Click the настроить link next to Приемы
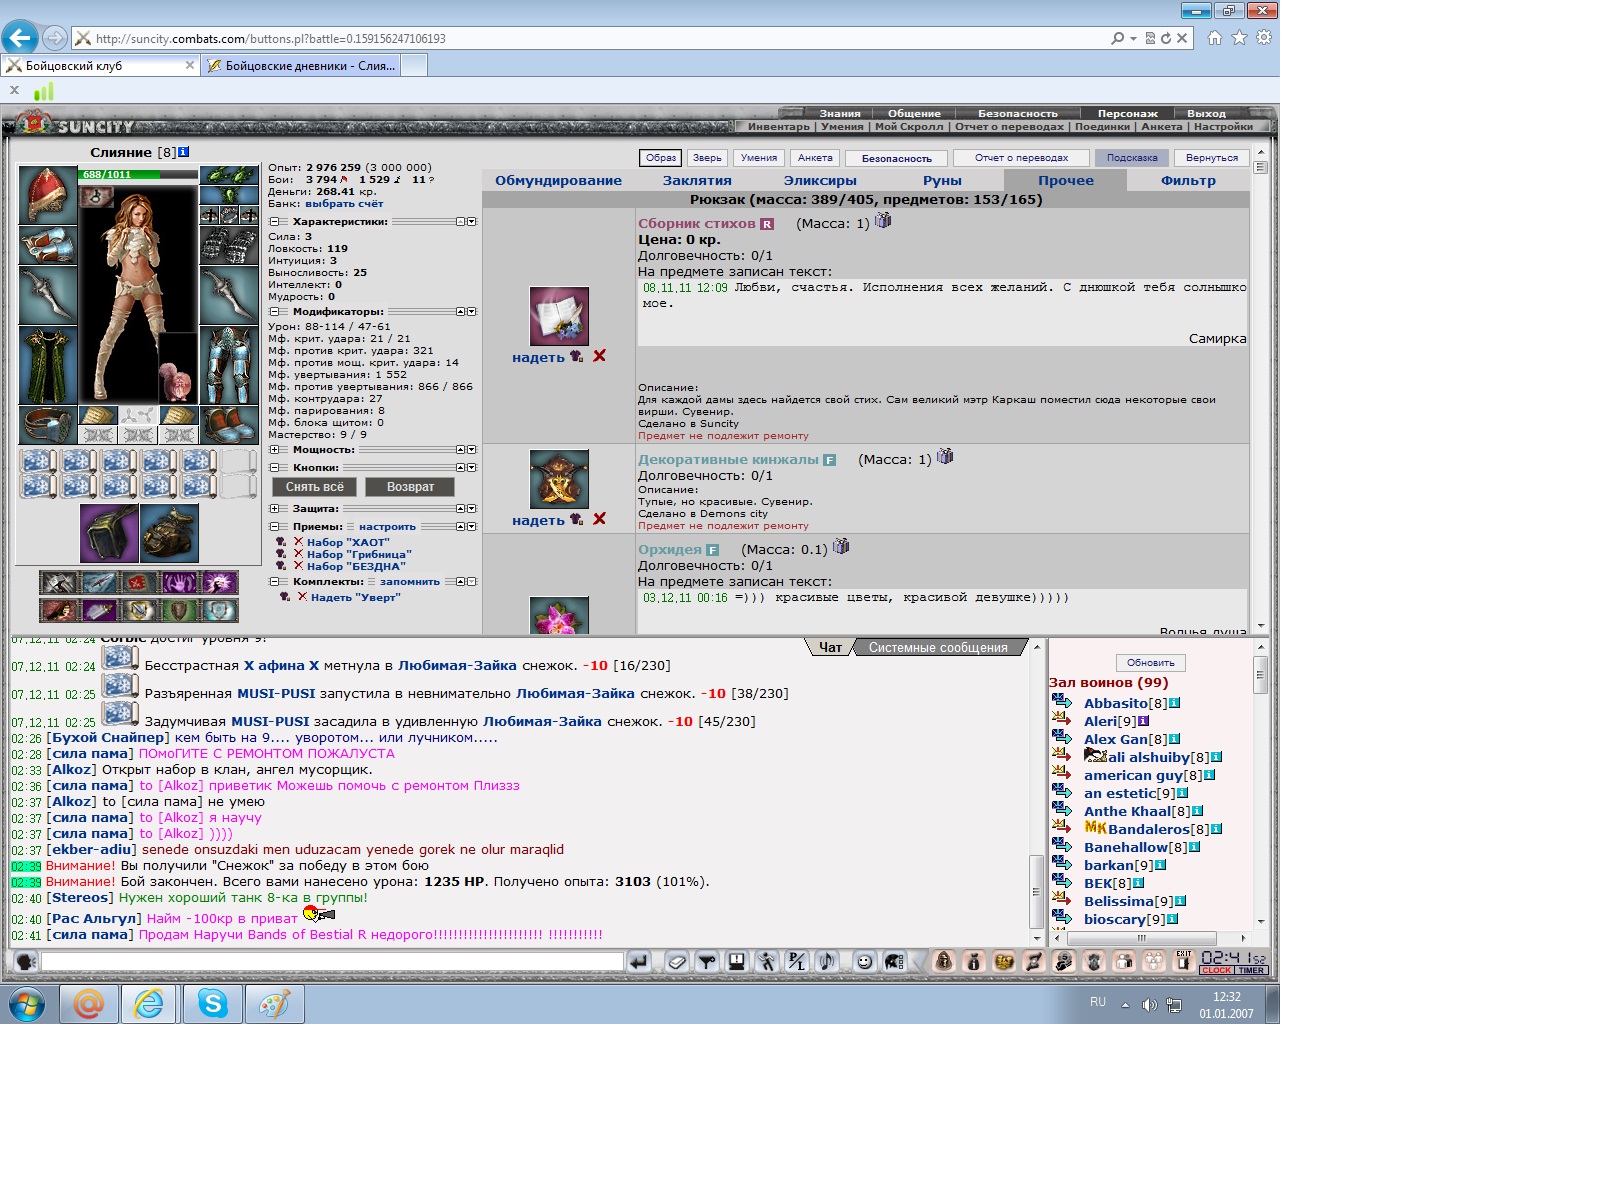 [387, 527]
